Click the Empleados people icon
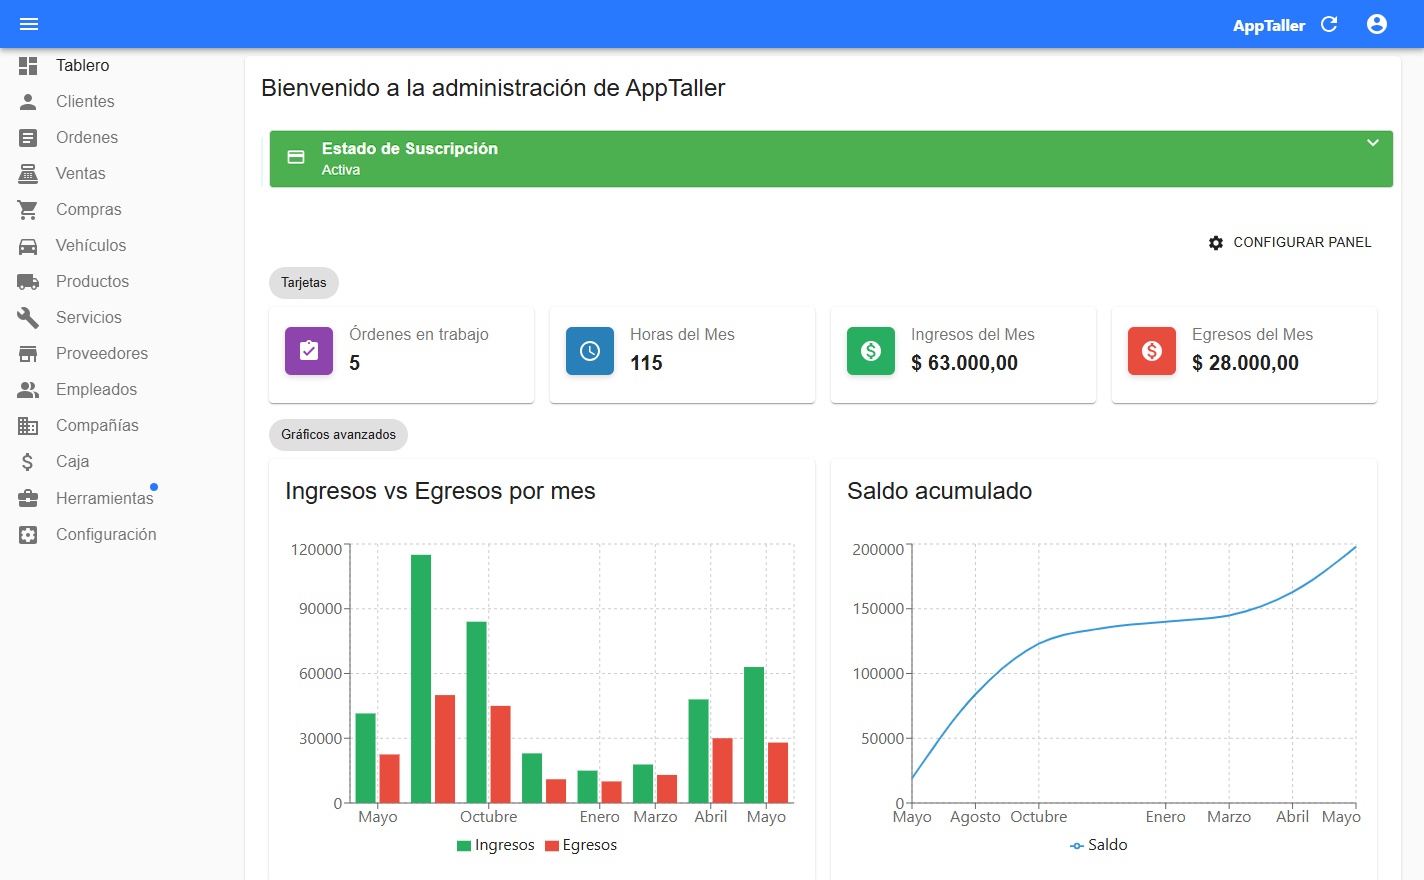This screenshot has width=1424, height=880. [28, 390]
